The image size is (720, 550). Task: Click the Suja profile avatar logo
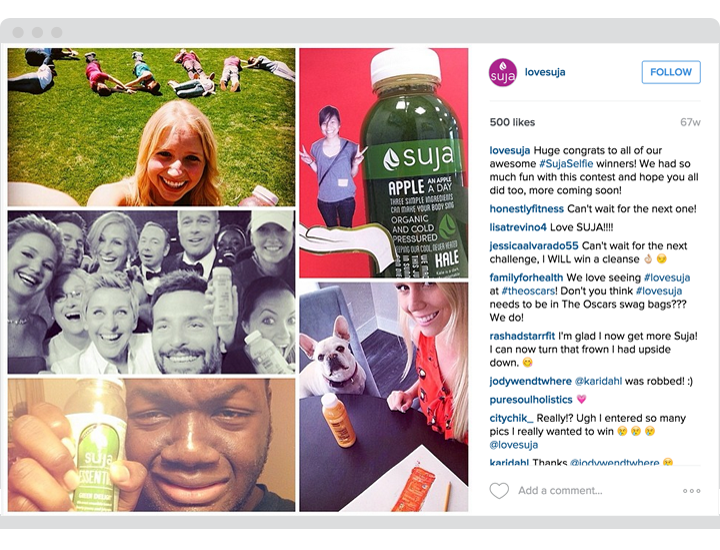tap(503, 73)
